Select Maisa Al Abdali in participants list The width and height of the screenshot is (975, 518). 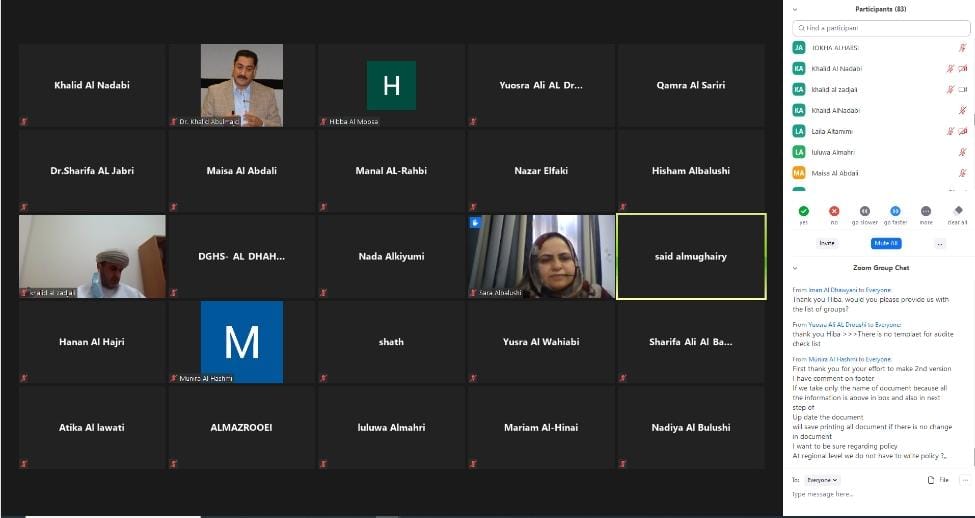click(x=834, y=173)
